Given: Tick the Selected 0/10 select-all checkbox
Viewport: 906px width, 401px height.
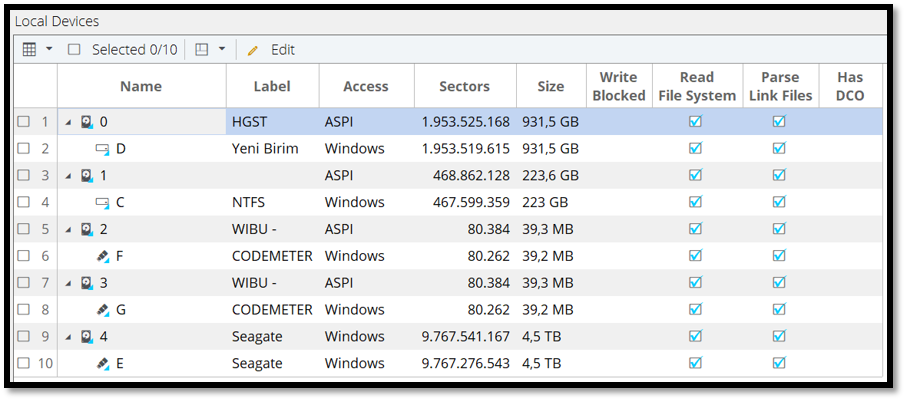Looking at the screenshot, I should point(74,49).
